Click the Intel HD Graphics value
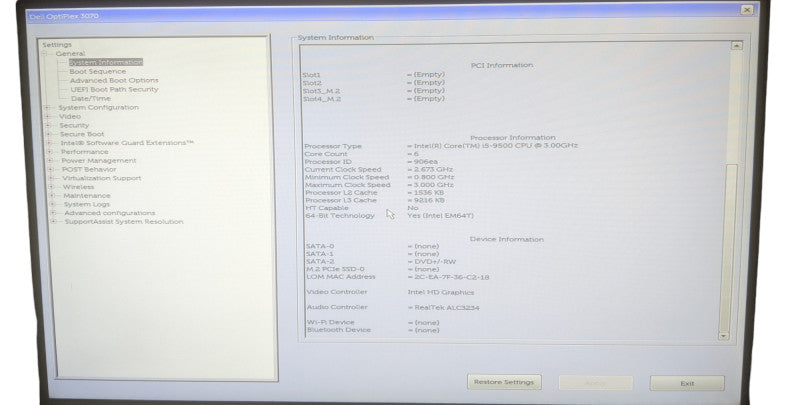The width and height of the screenshot is (800, 405). pyautogui.click(x=441, y=293)
